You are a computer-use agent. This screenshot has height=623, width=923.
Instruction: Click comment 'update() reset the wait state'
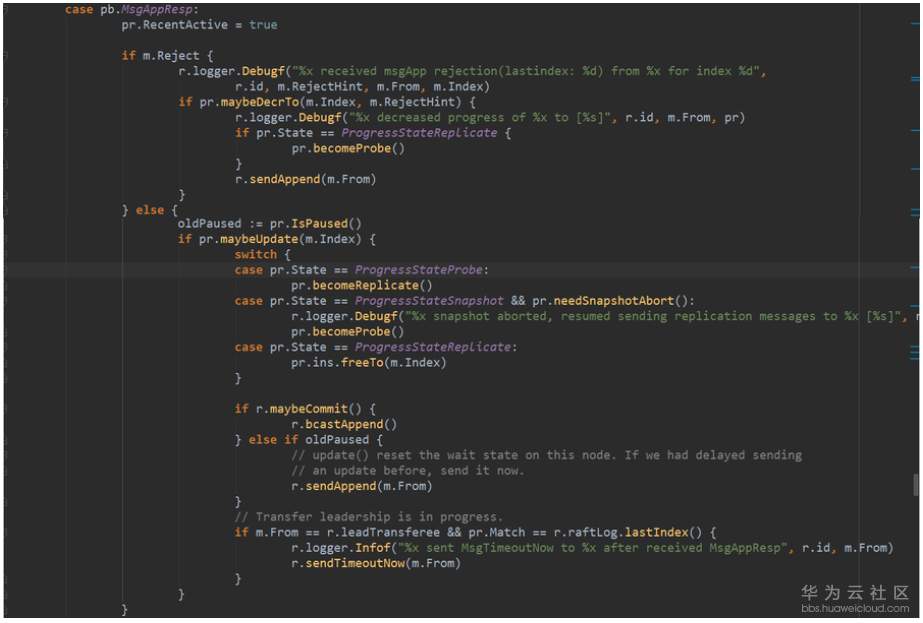546,455
